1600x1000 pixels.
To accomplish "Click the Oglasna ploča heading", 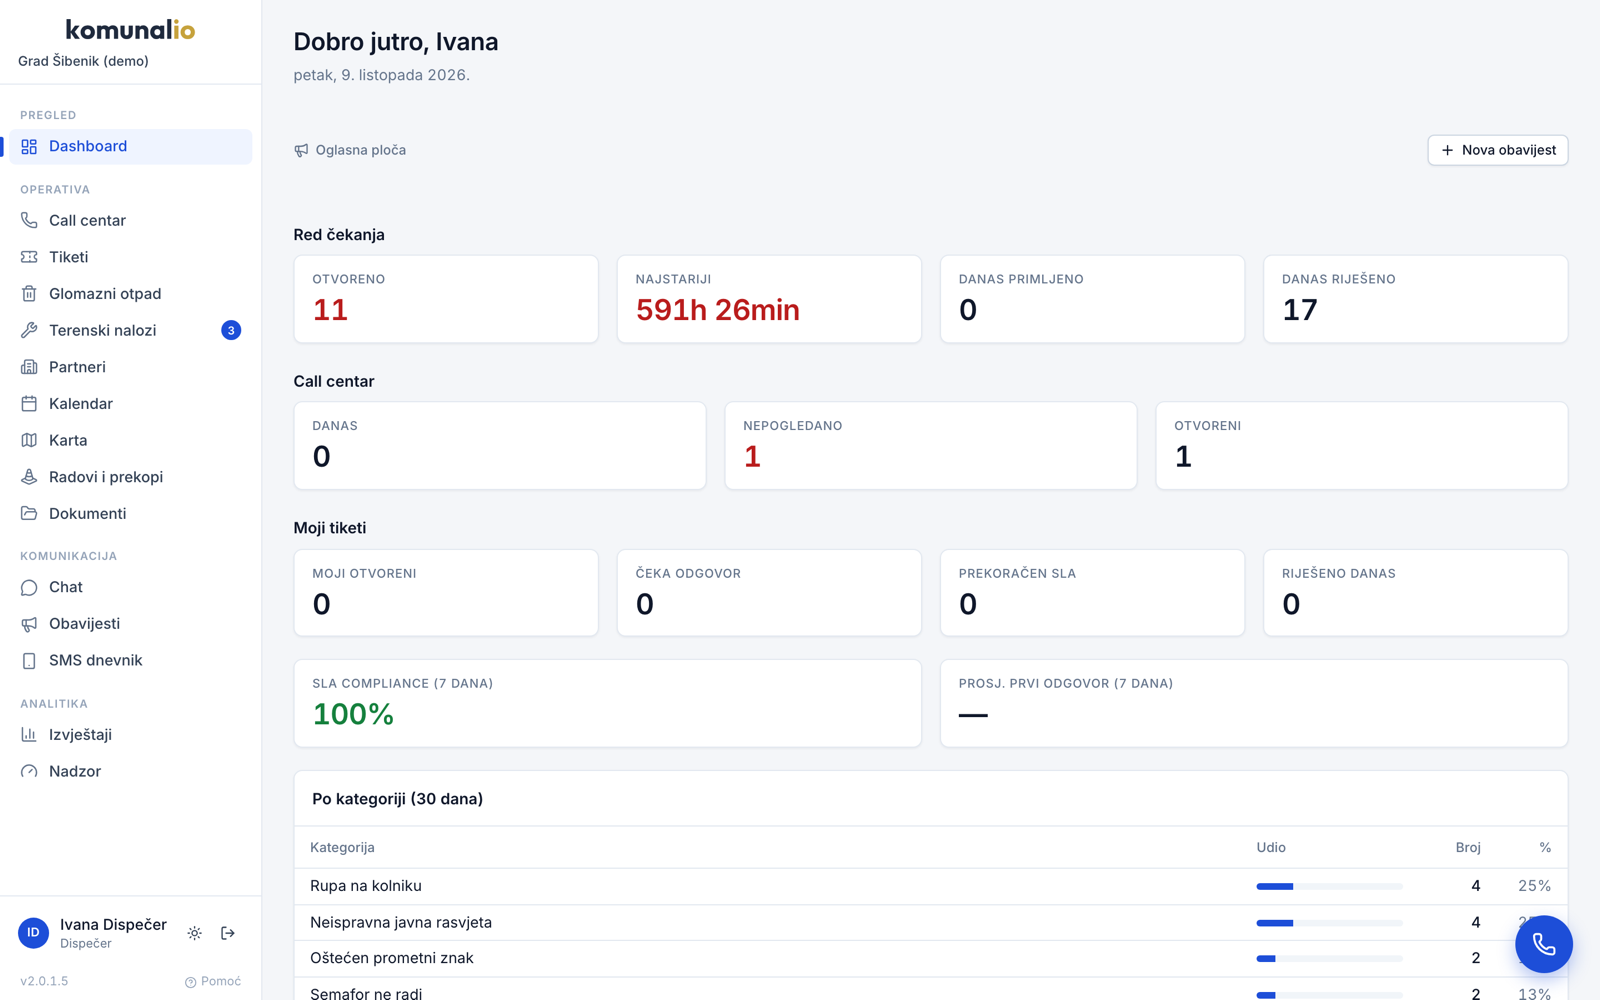I will [350, 150].
